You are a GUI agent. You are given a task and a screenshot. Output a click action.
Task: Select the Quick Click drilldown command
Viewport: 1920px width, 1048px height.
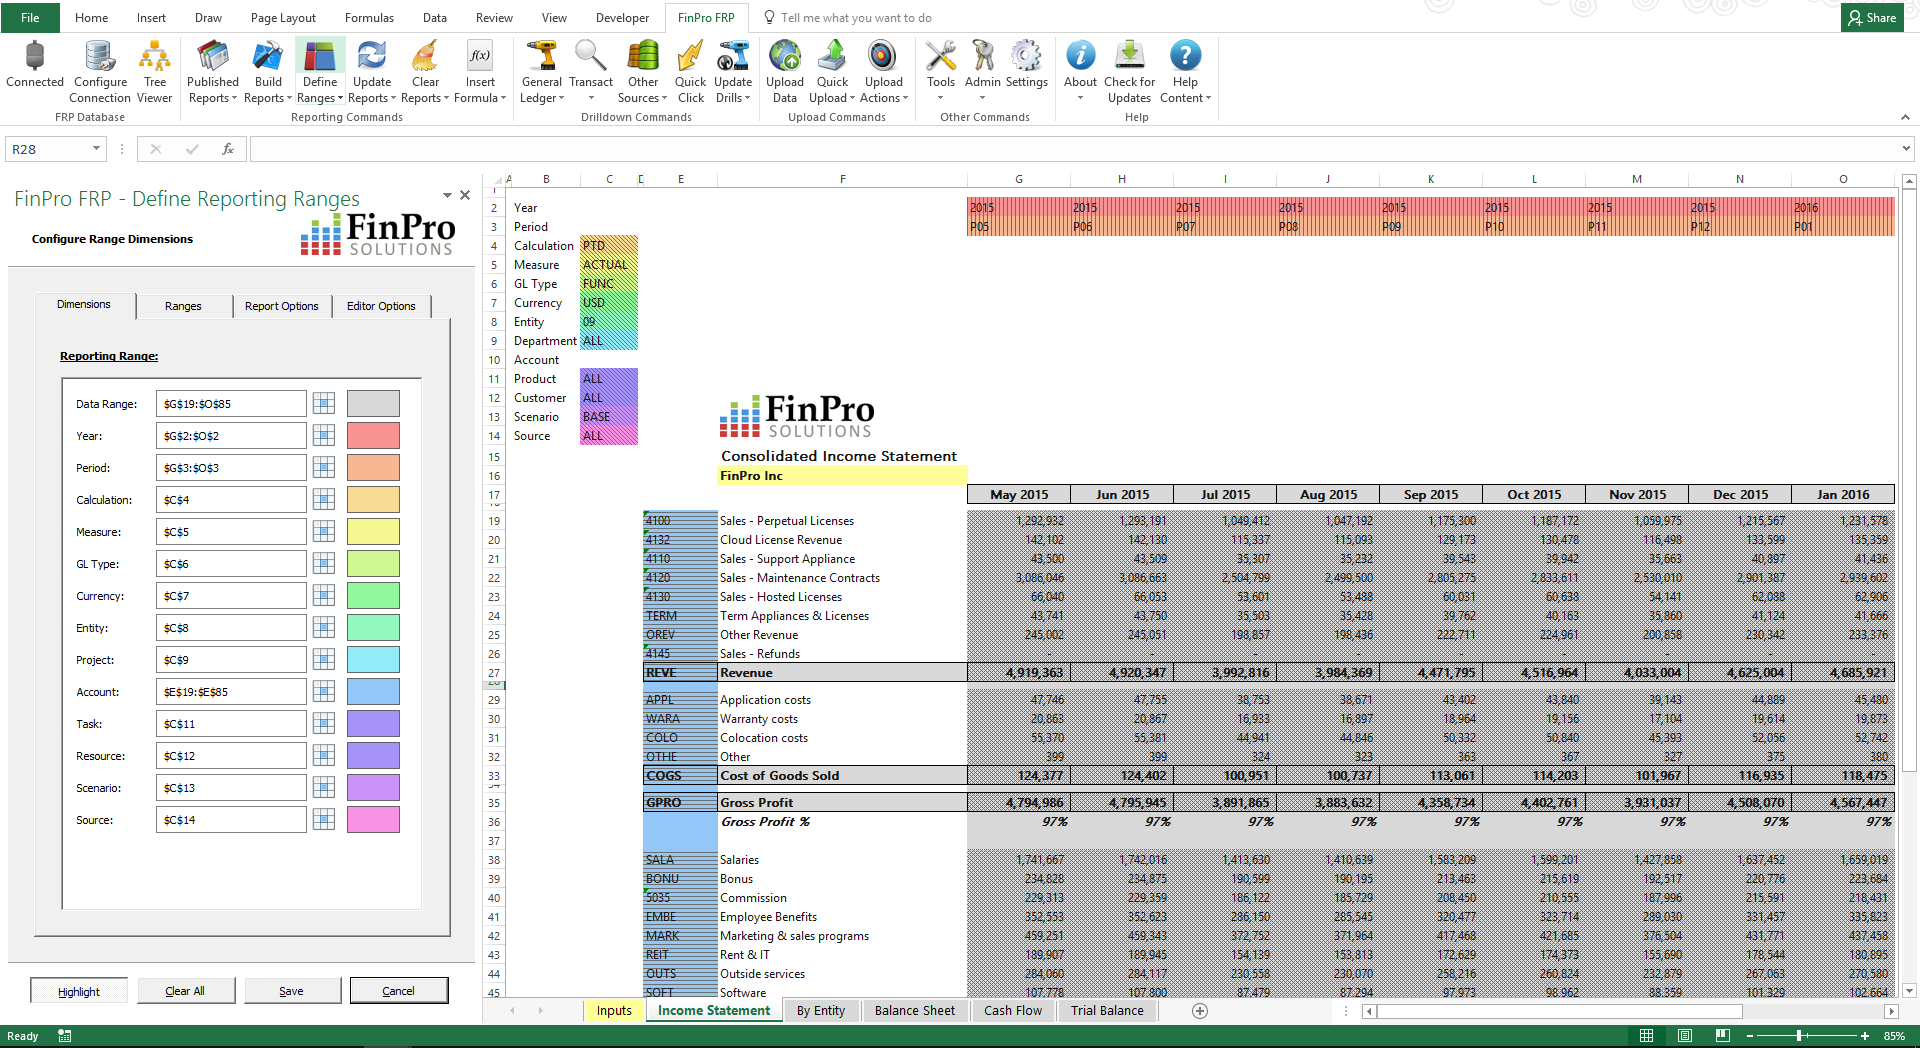(690, 70)
